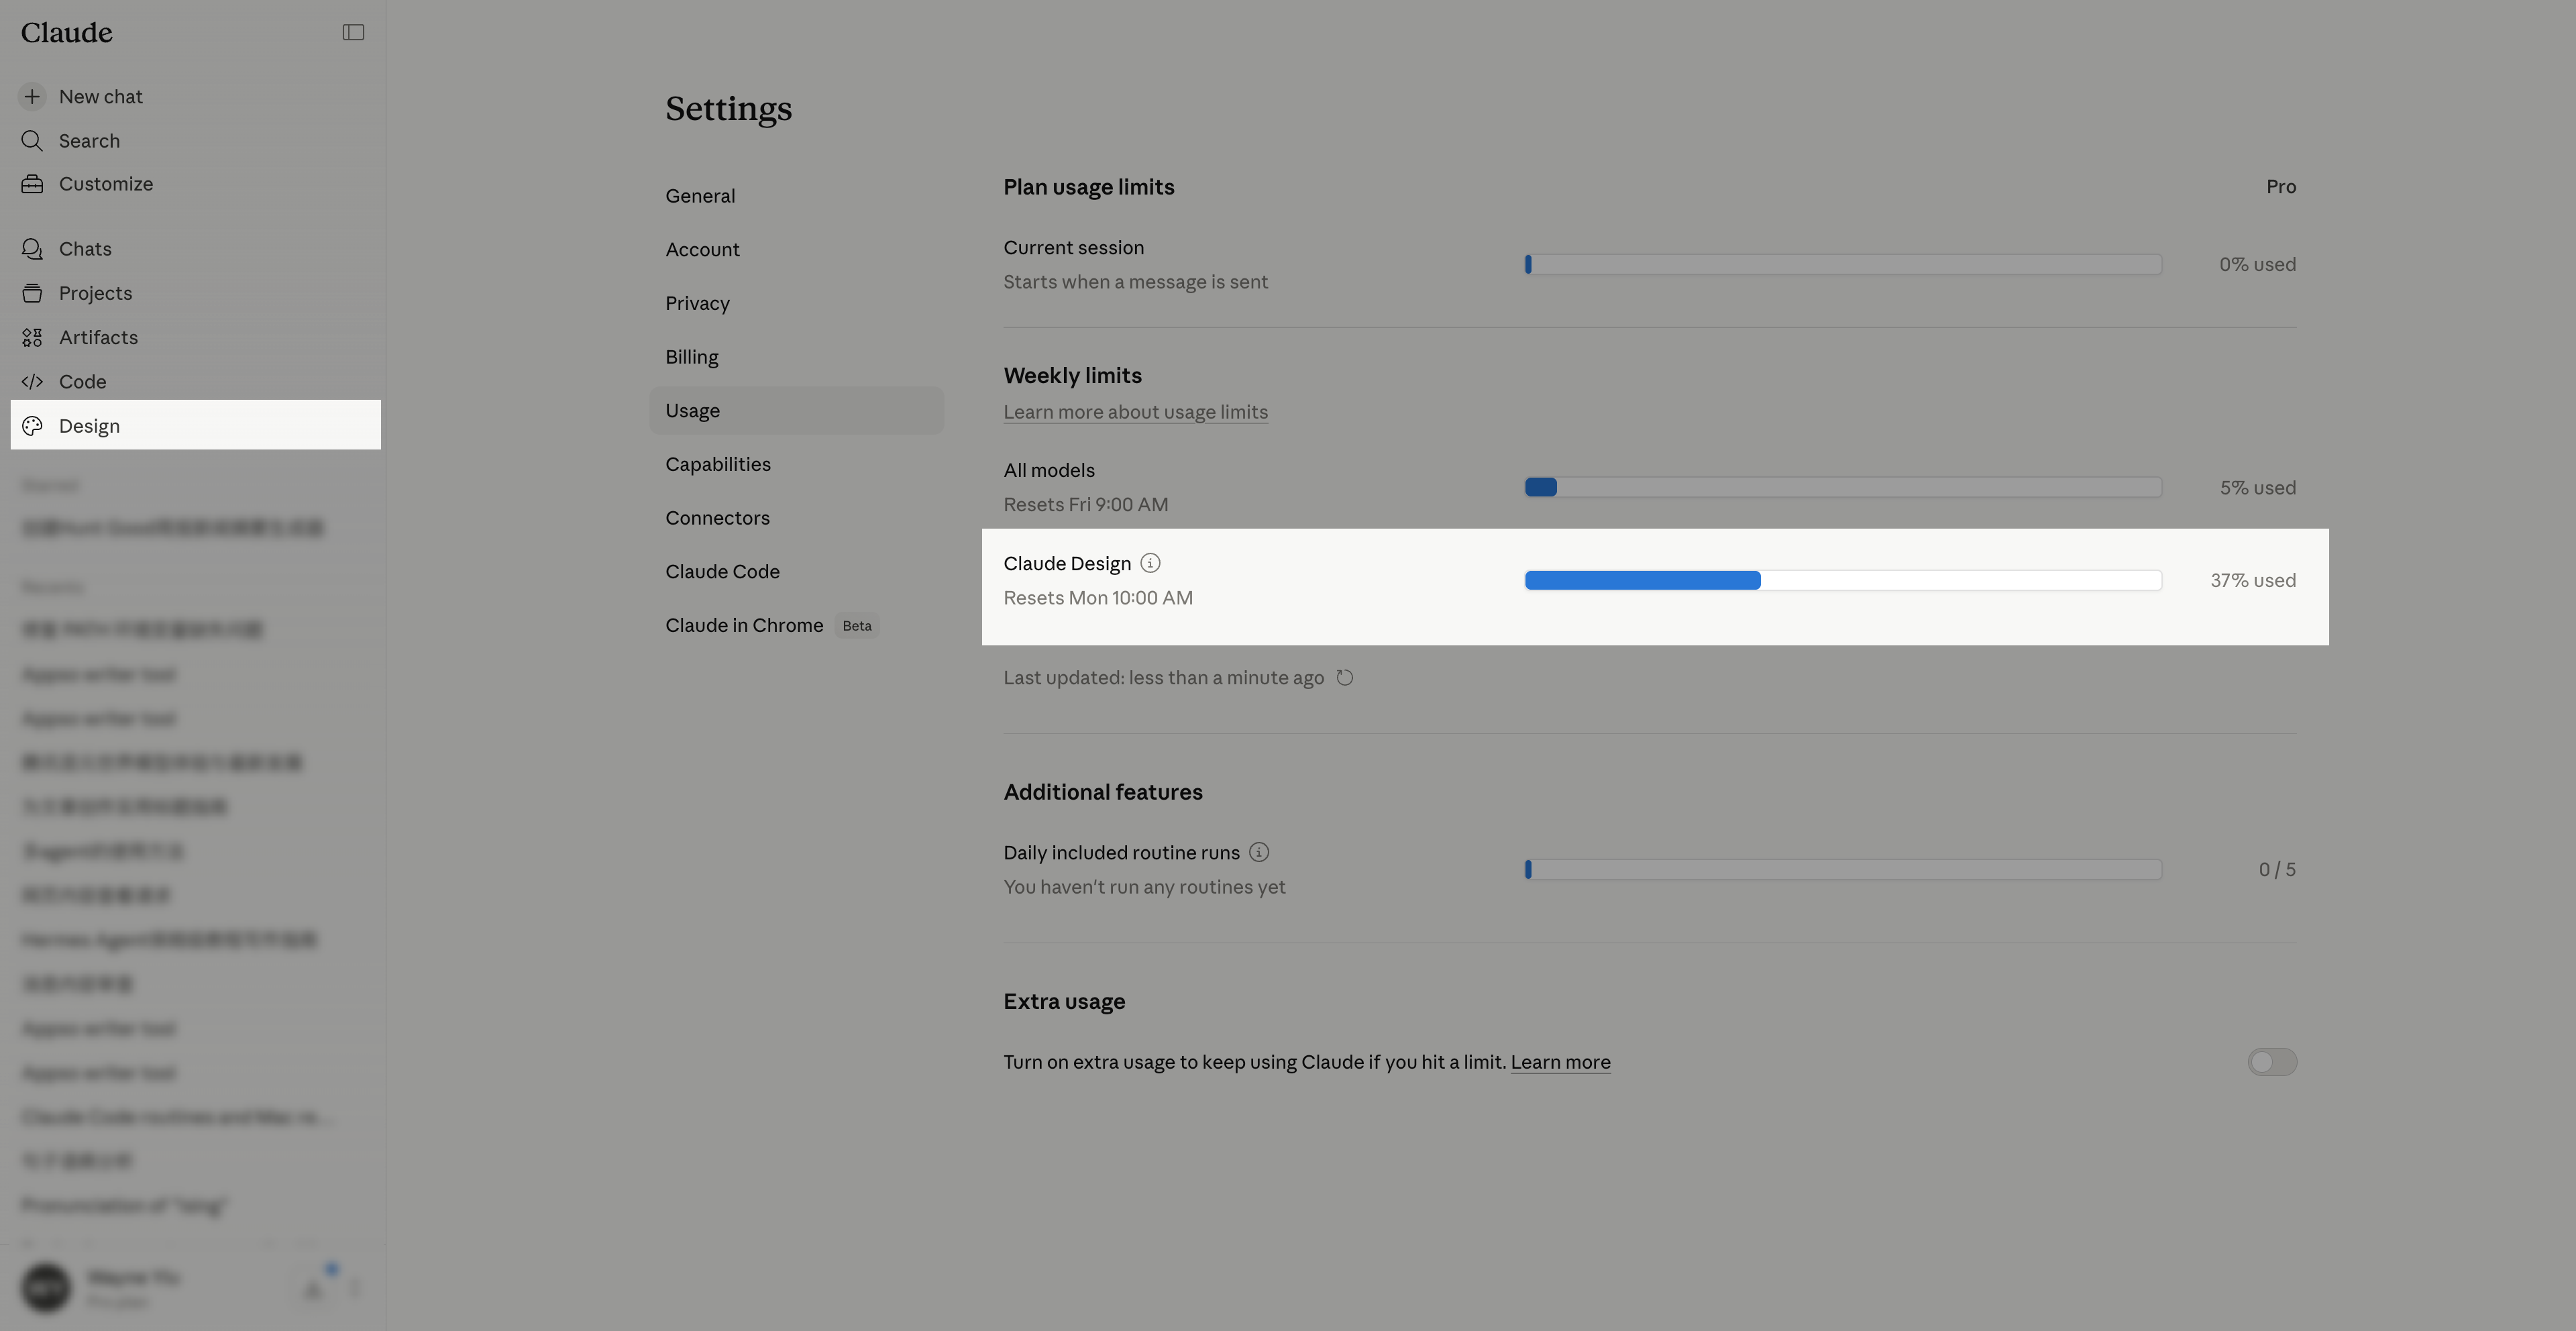2576x1331 pixels.
Task: Enable the extra usage toggle
Action: [x=2271, y=1062]
